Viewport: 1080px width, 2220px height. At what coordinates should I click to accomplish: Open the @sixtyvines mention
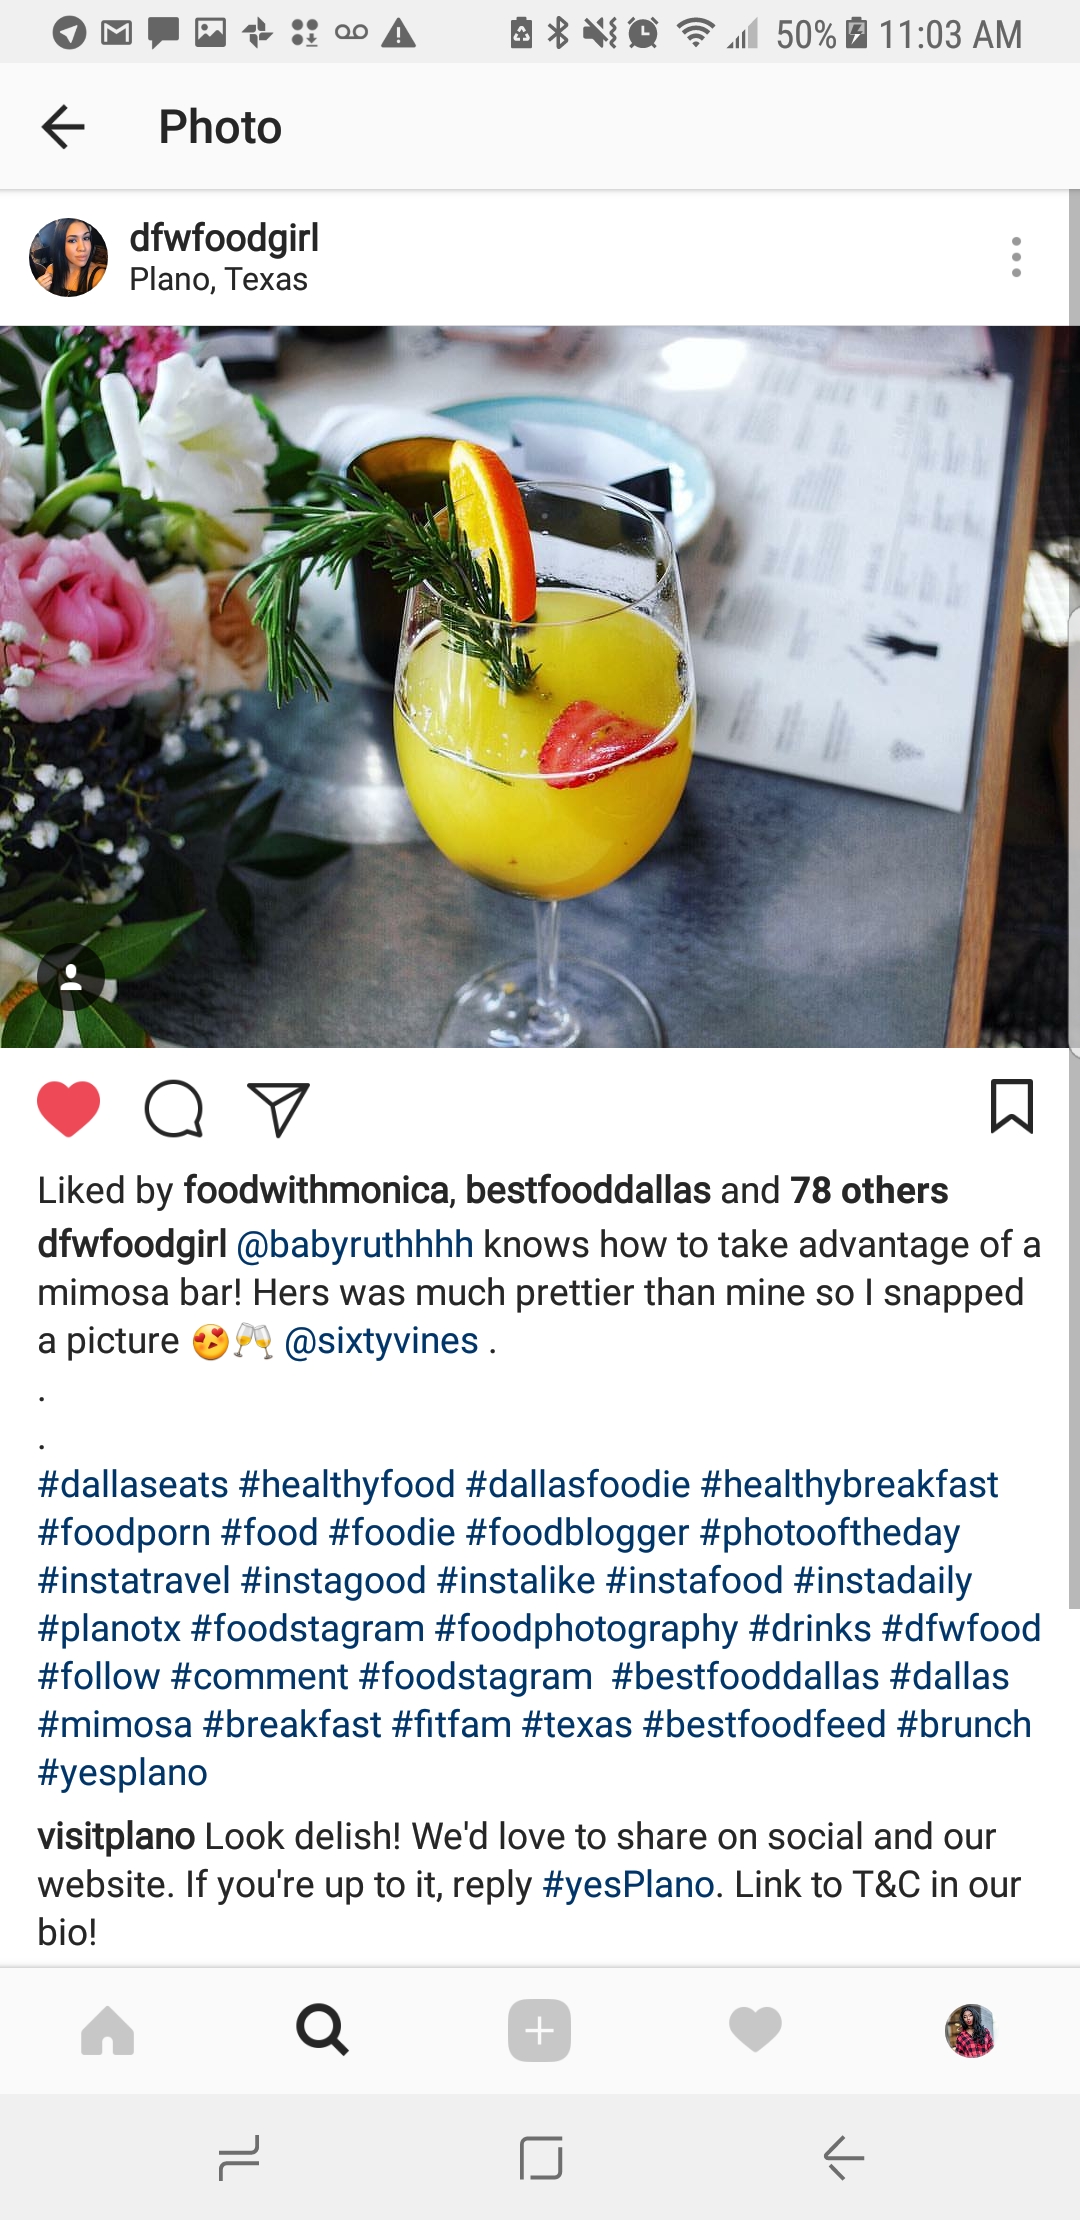(381, 1340)
